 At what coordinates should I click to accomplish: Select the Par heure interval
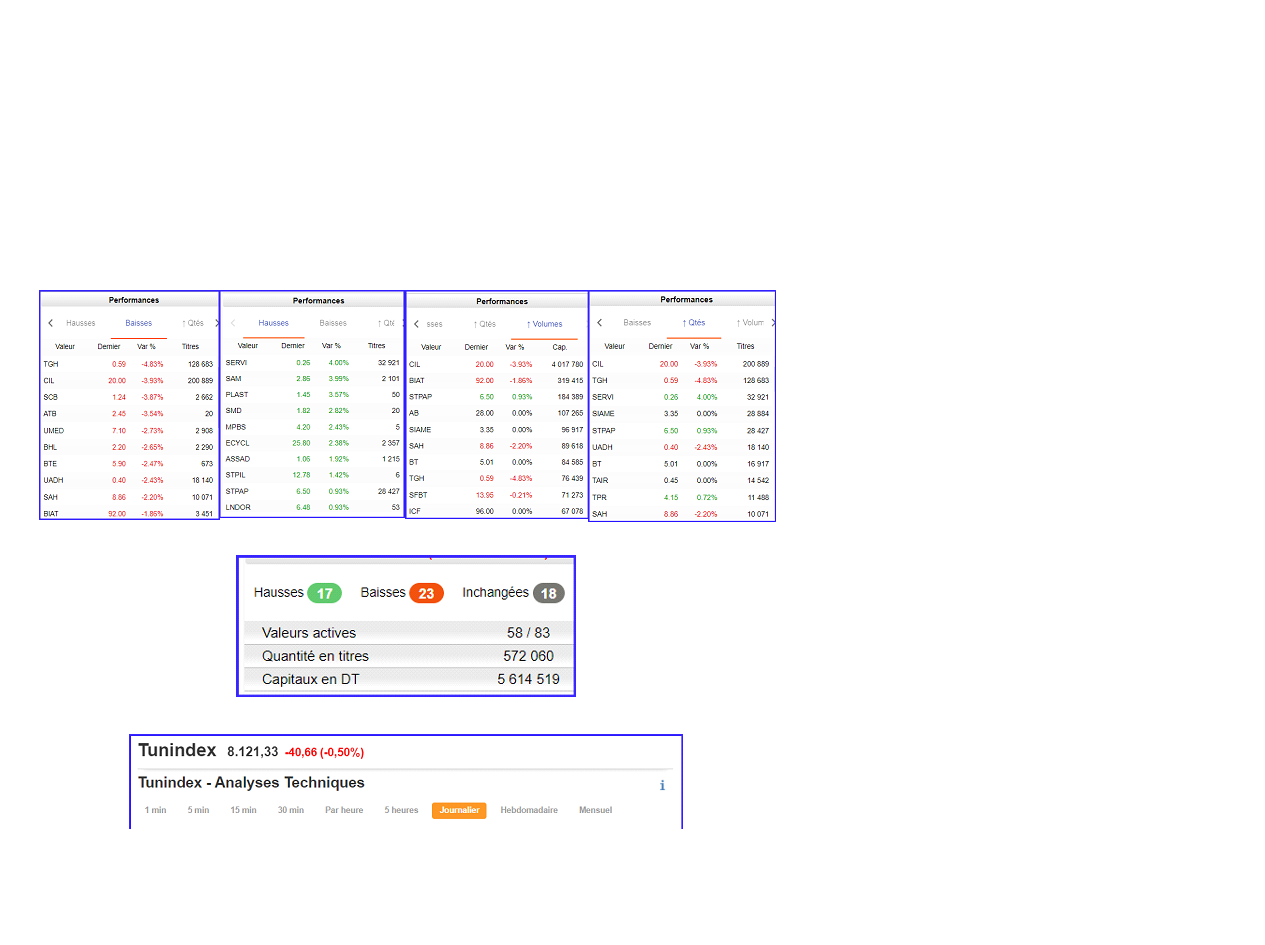pyautogui.click(x=344, y=810)
